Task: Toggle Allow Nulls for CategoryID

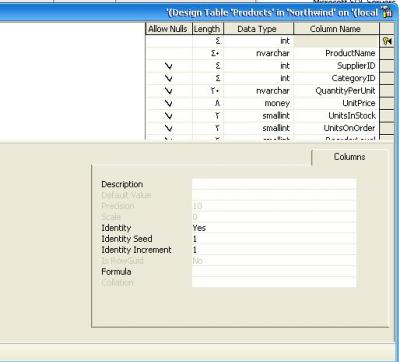Action: 169,78
